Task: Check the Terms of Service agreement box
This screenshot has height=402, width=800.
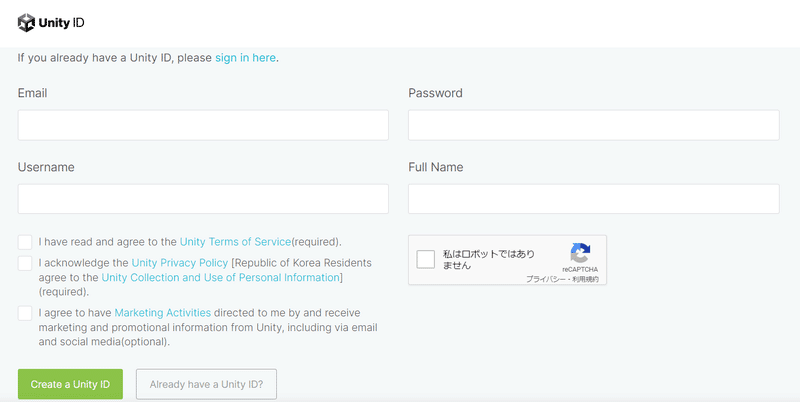Action: click(x=25, y=242)
